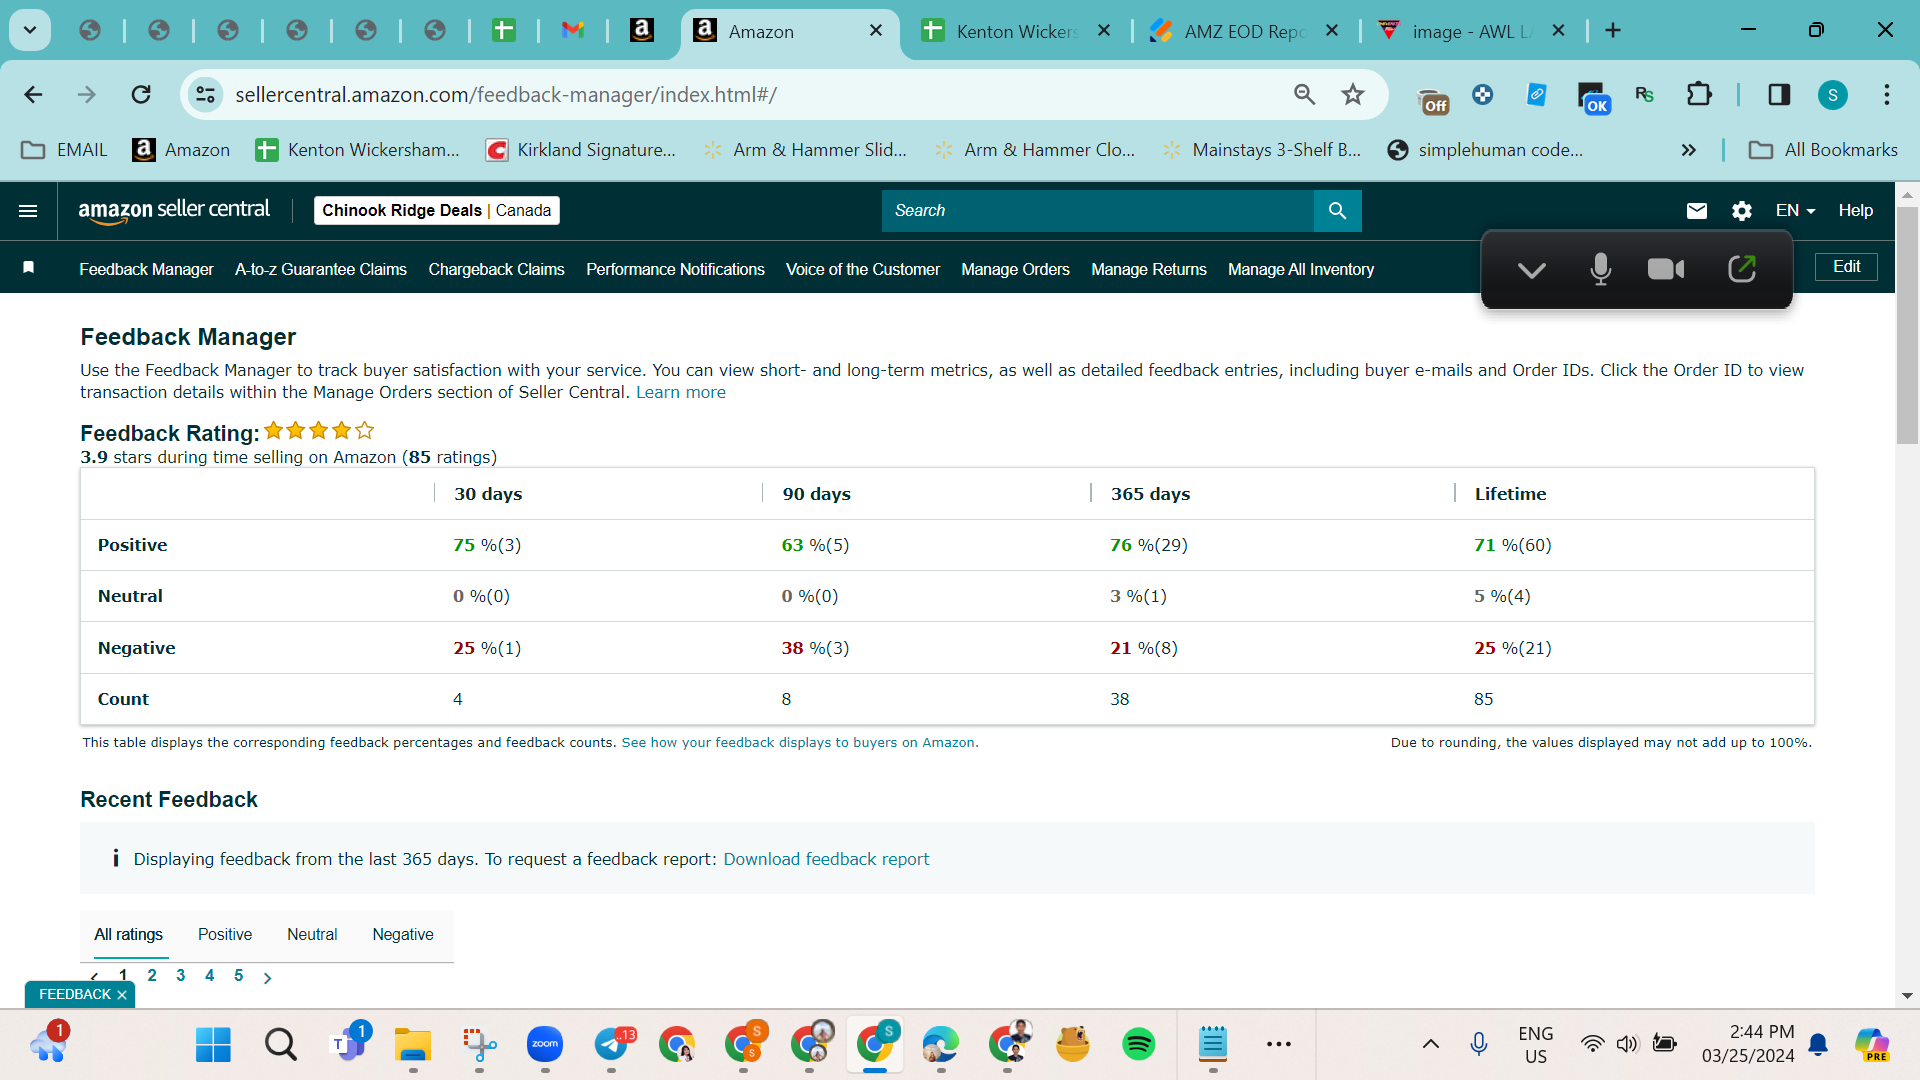Click the Amazon Seller Central logo
The image size is (1920, 1080).
(174, 210)
